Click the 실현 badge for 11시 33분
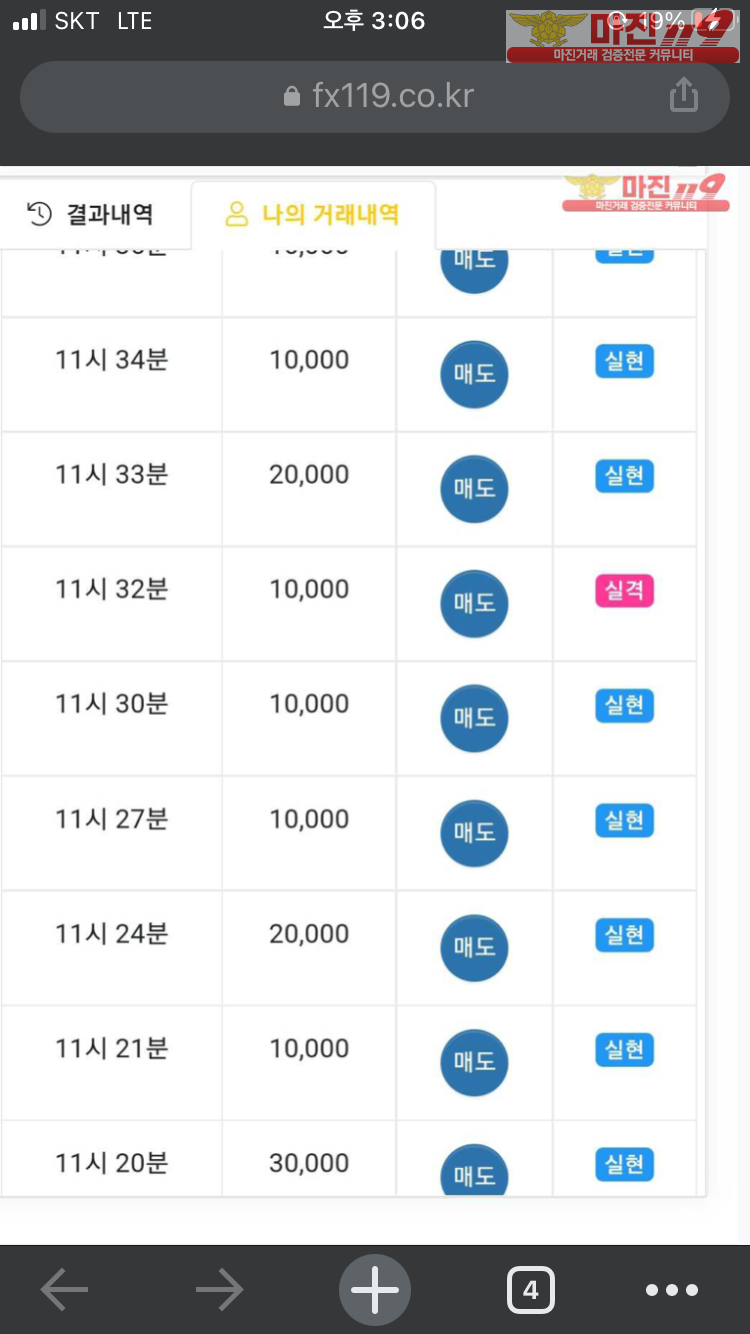The height and width of the screenshot is (1334, 750). click(624, 476)
